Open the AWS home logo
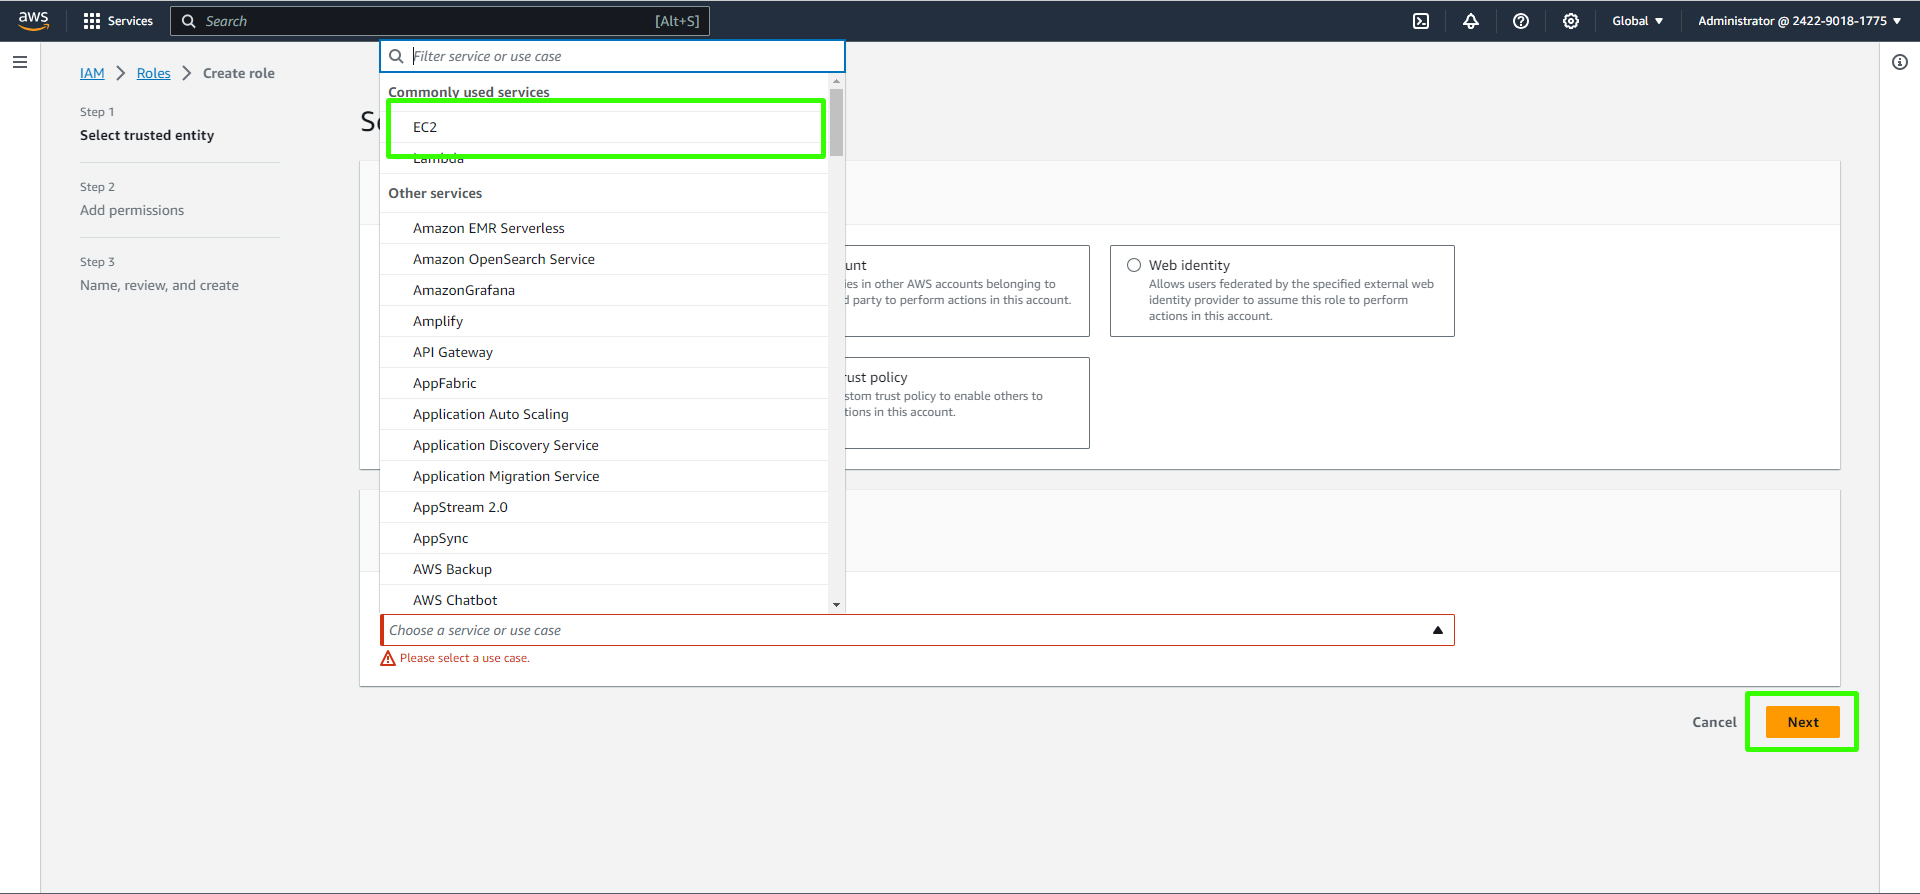 pos(33,20)
